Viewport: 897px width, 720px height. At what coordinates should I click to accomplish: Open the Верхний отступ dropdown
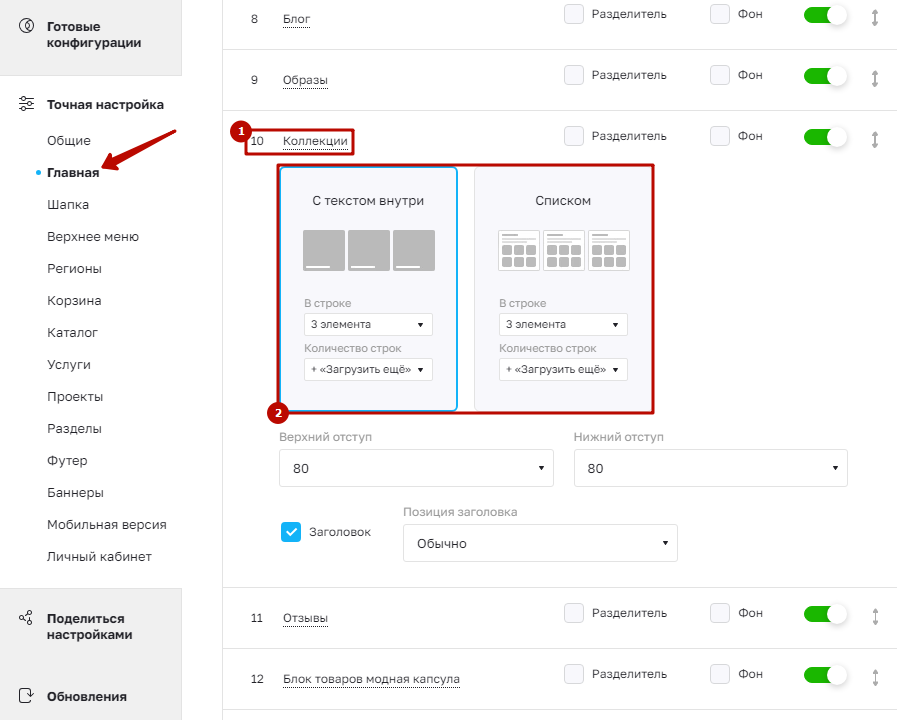pyautogui.click(x=416, y=468)
